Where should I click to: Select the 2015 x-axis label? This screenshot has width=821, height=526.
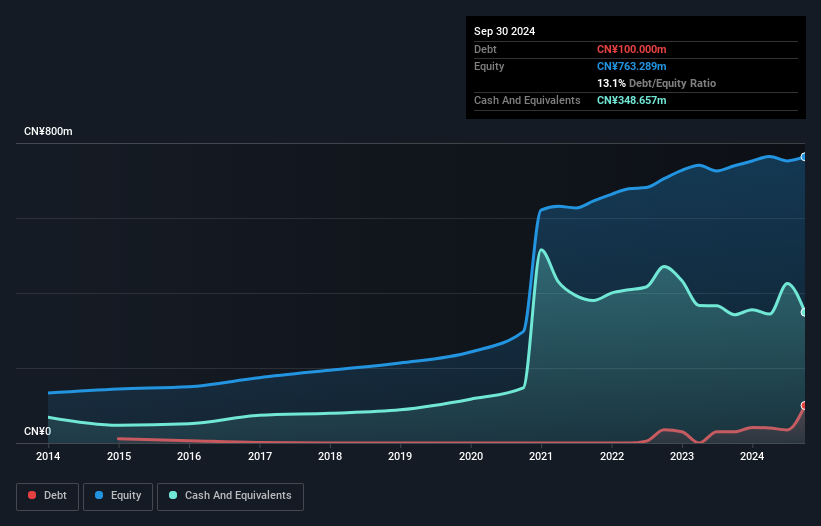click(x=119, y=456)
